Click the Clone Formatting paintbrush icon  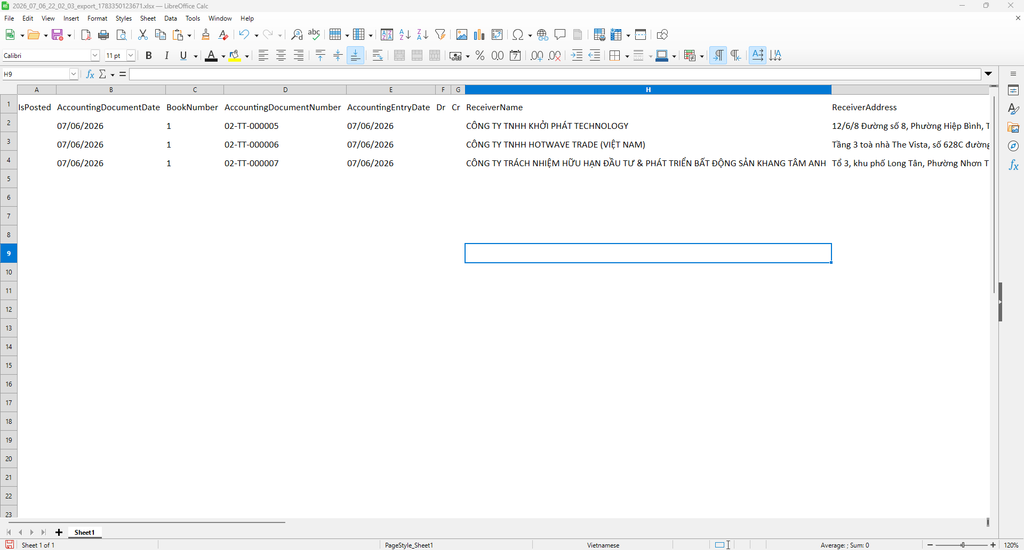(206, 35)
